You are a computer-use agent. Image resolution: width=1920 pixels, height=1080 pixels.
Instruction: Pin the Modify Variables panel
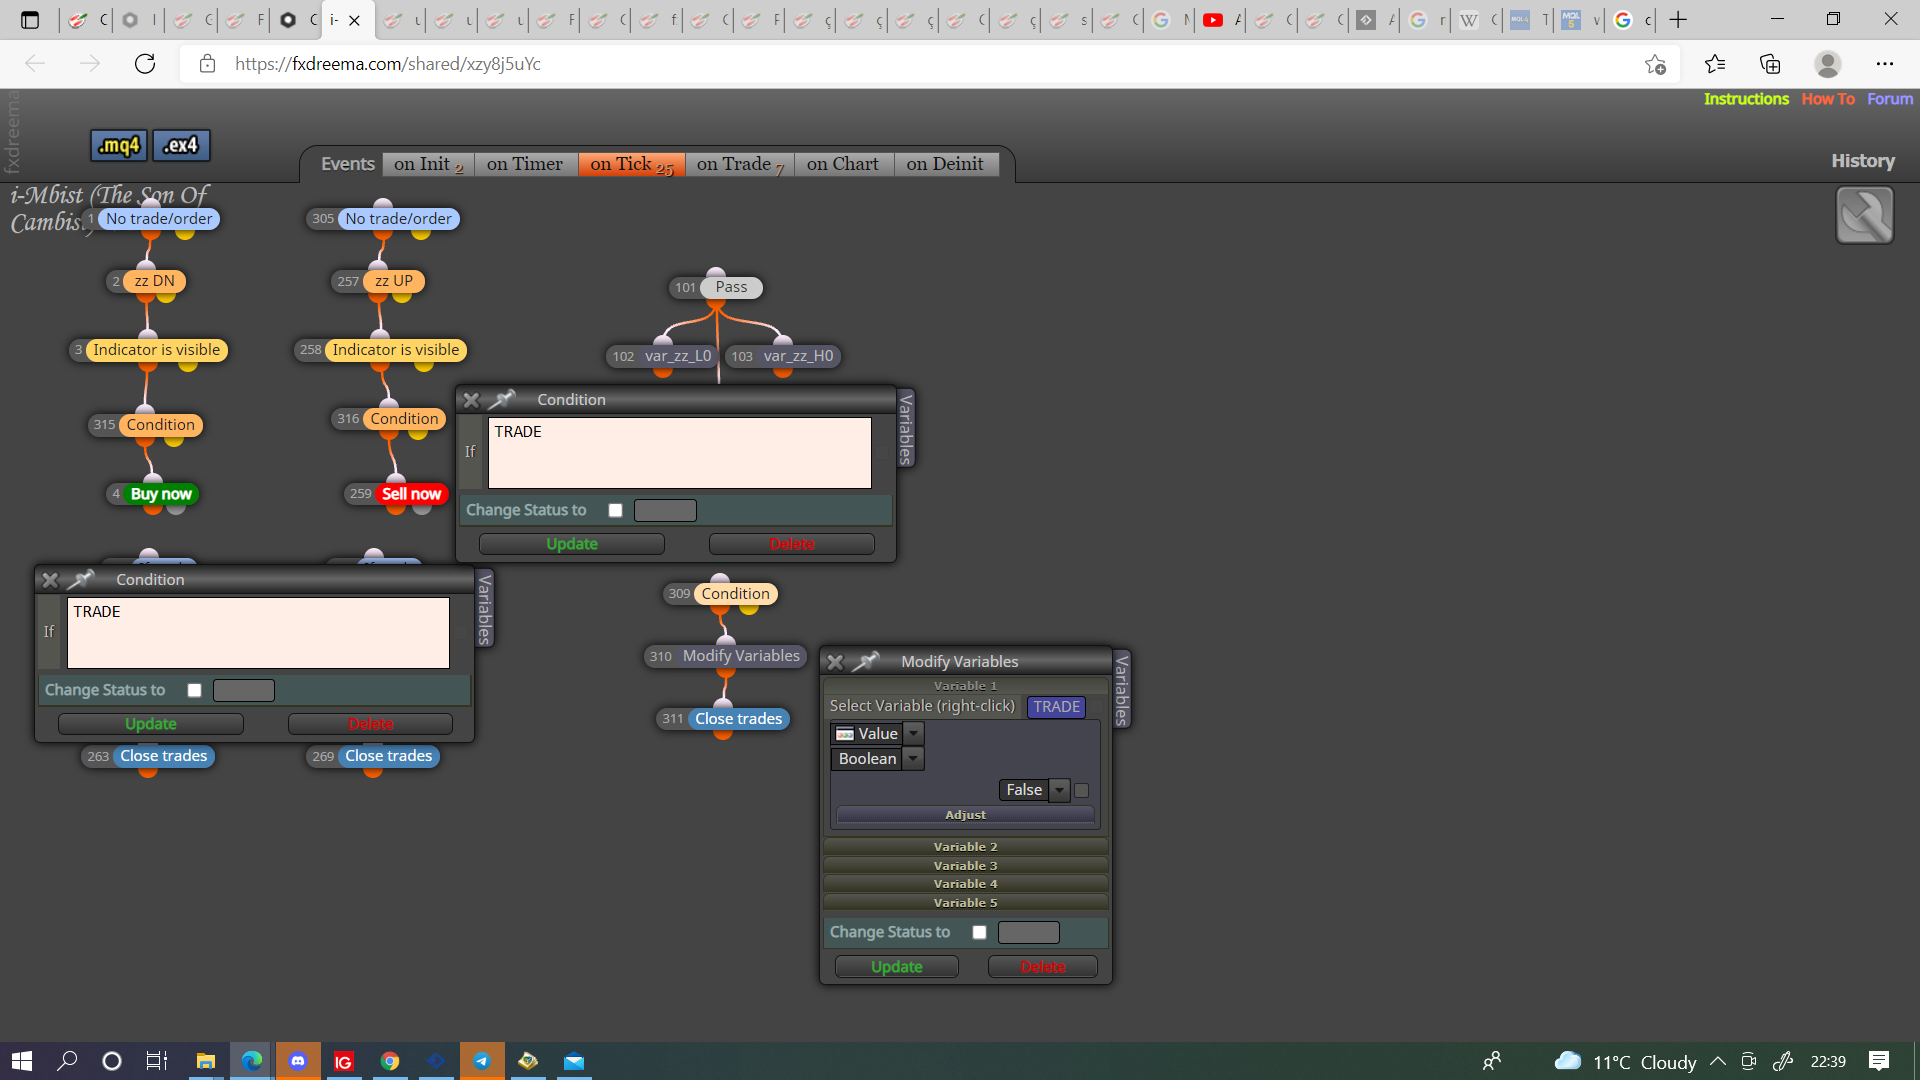coord(866,661)
